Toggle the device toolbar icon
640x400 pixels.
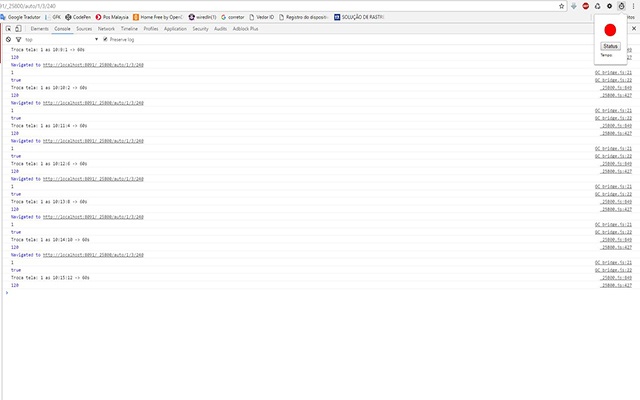point(18,29)
